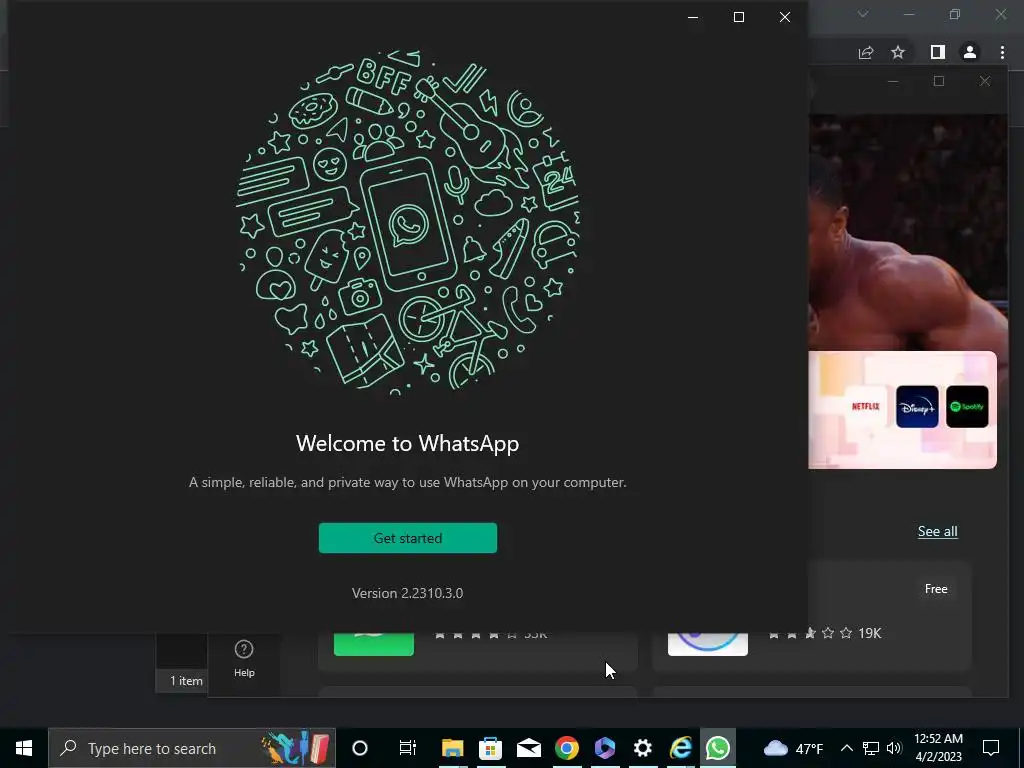The image size is (1024, 768).
Task: Click the Spotify tile in Store banner
Action: 967,406
